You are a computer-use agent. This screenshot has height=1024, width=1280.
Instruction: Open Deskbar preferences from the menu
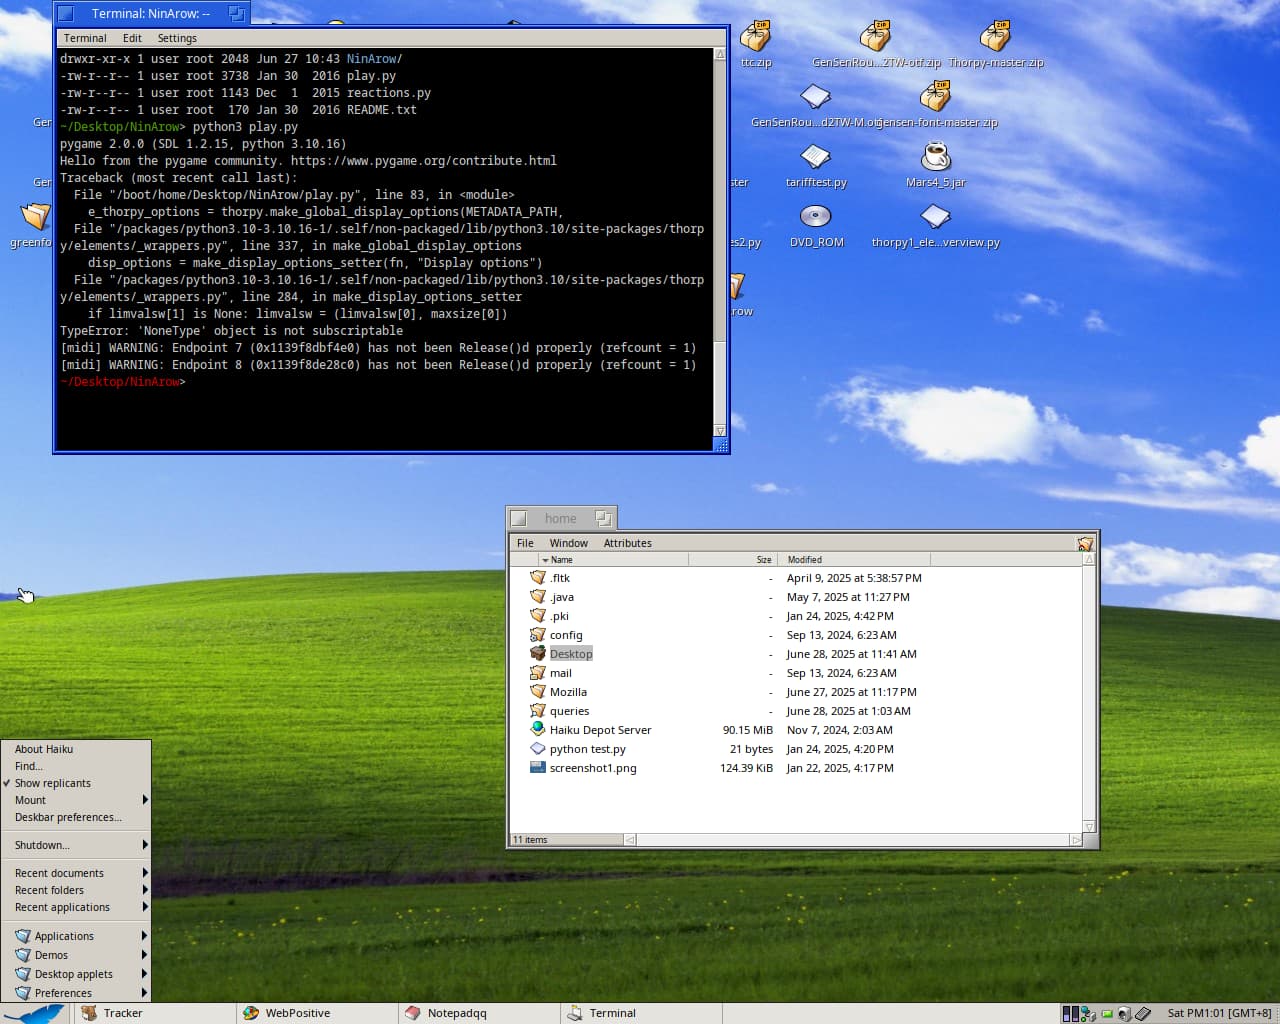tap(68, 817)
